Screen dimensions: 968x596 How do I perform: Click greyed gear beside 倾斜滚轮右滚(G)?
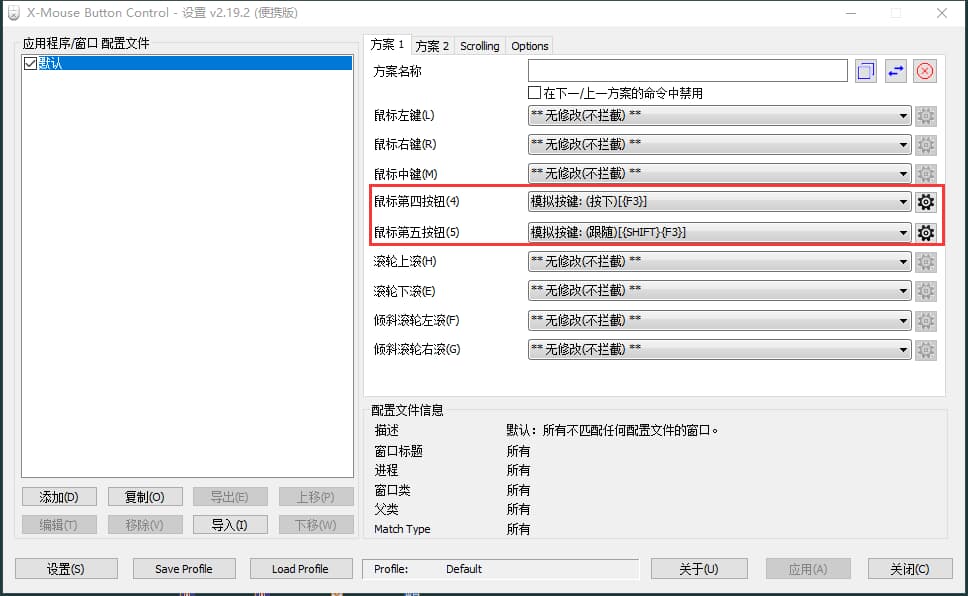tap(925, 350)
